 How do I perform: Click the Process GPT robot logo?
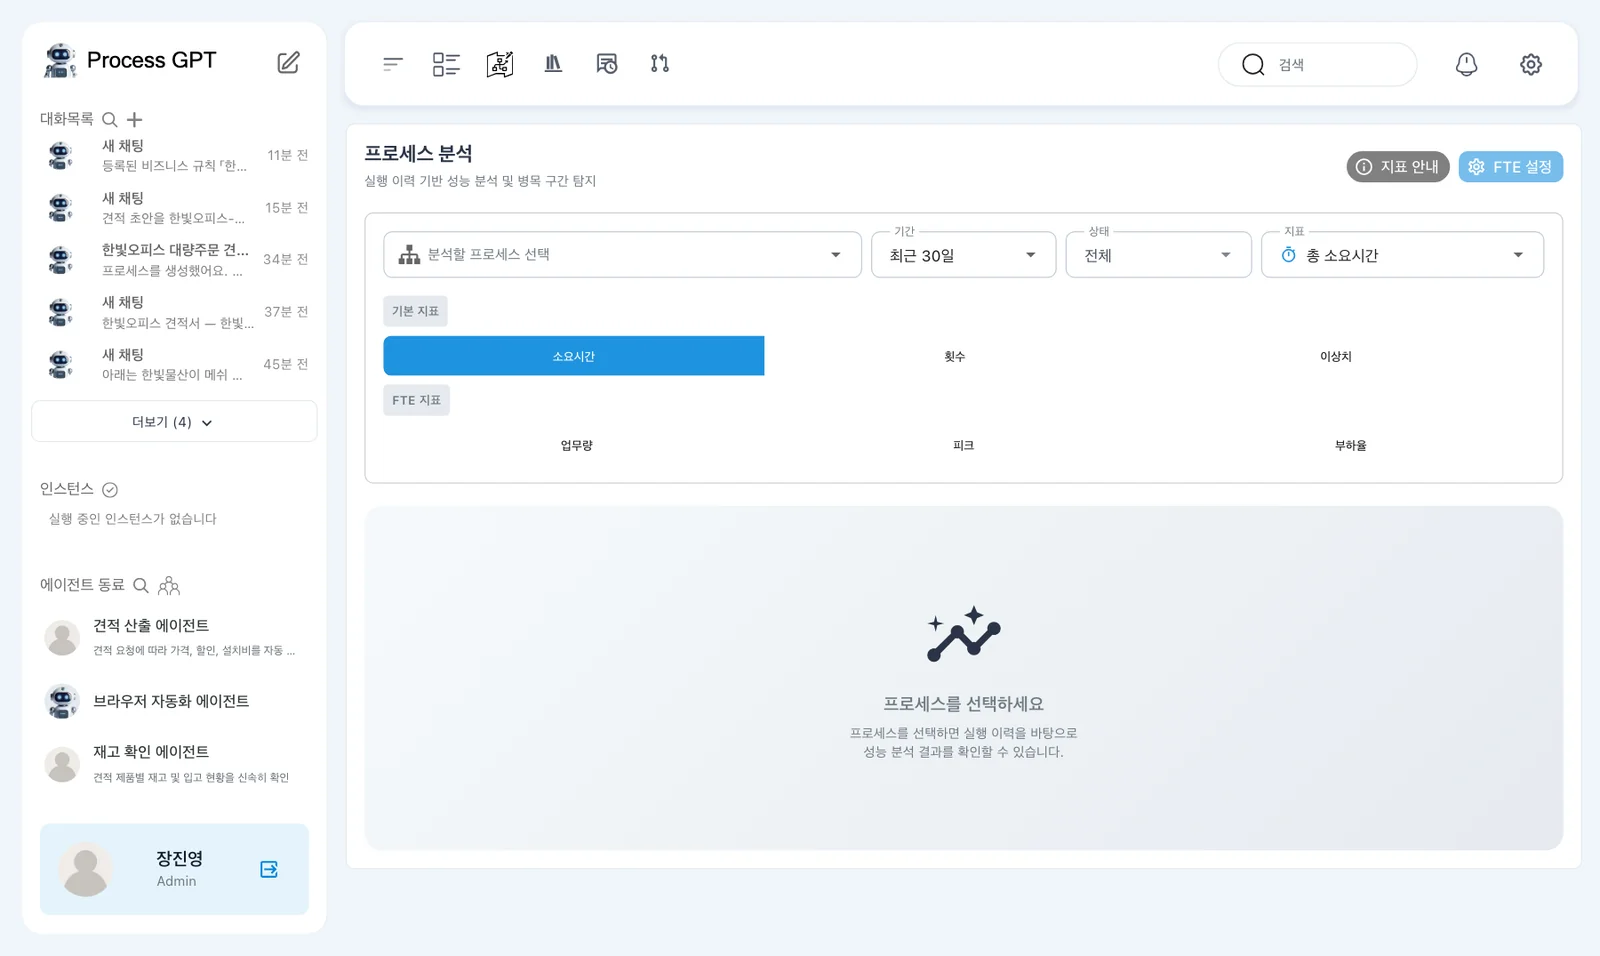click(60, 61)
